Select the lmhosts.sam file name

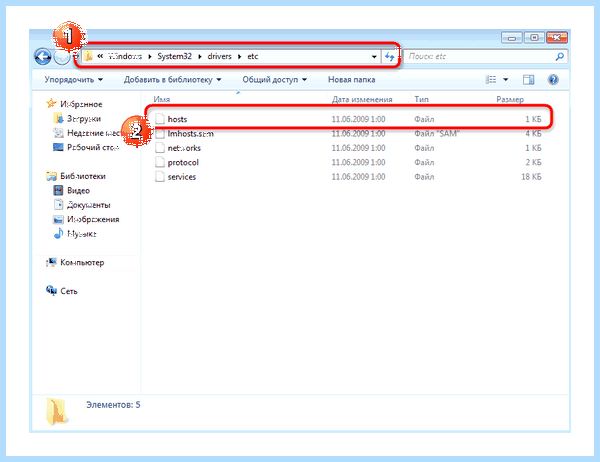[191, 134]
